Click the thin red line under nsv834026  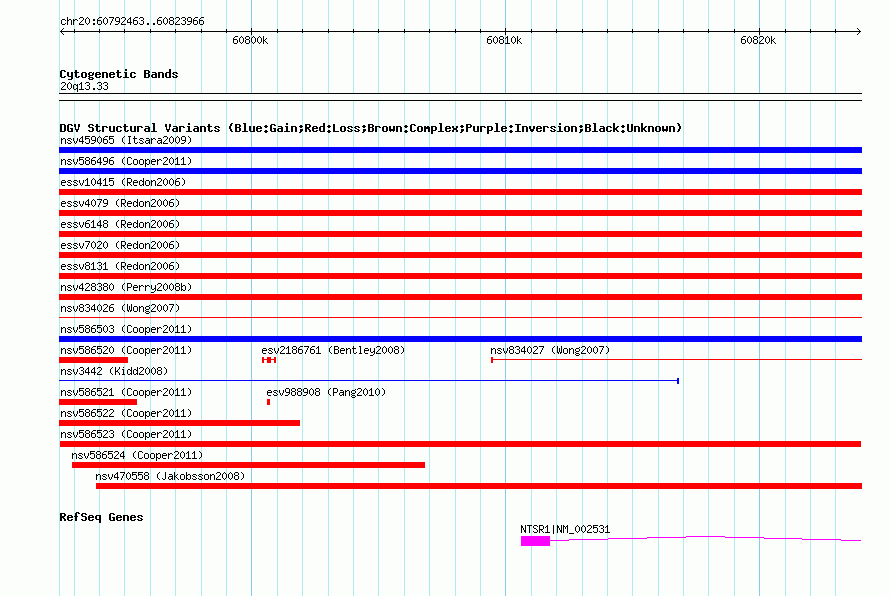(x=460, y=318)
